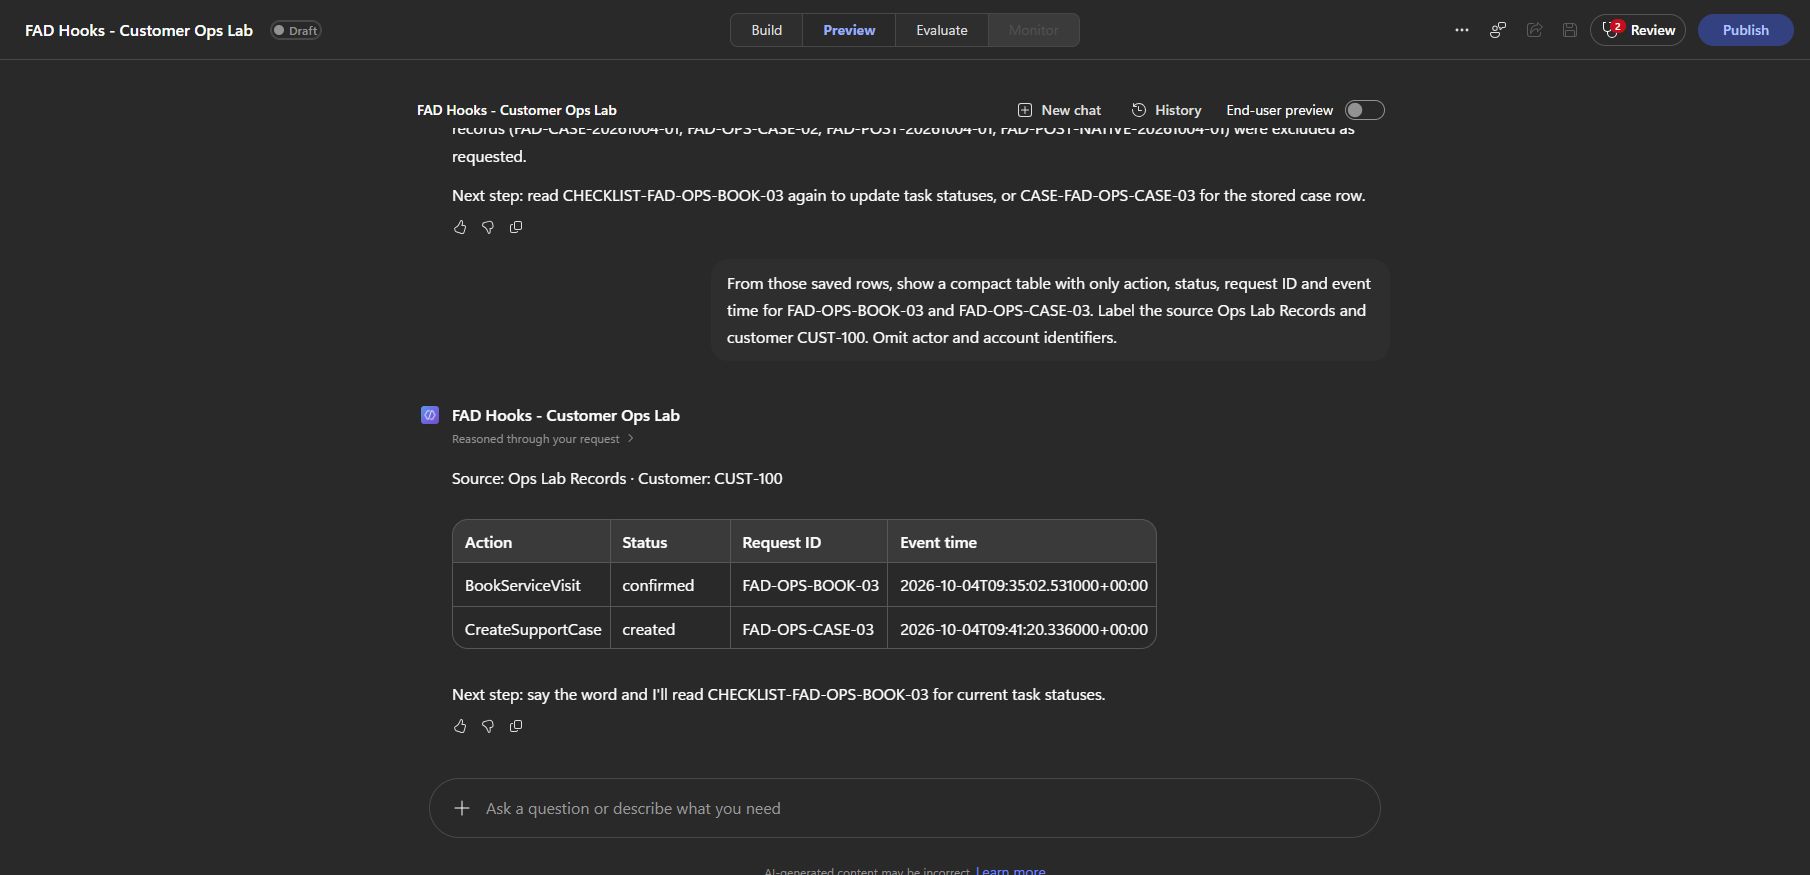Click the user's message bubble text
1810x875 pixels.
coord(1049,310)
